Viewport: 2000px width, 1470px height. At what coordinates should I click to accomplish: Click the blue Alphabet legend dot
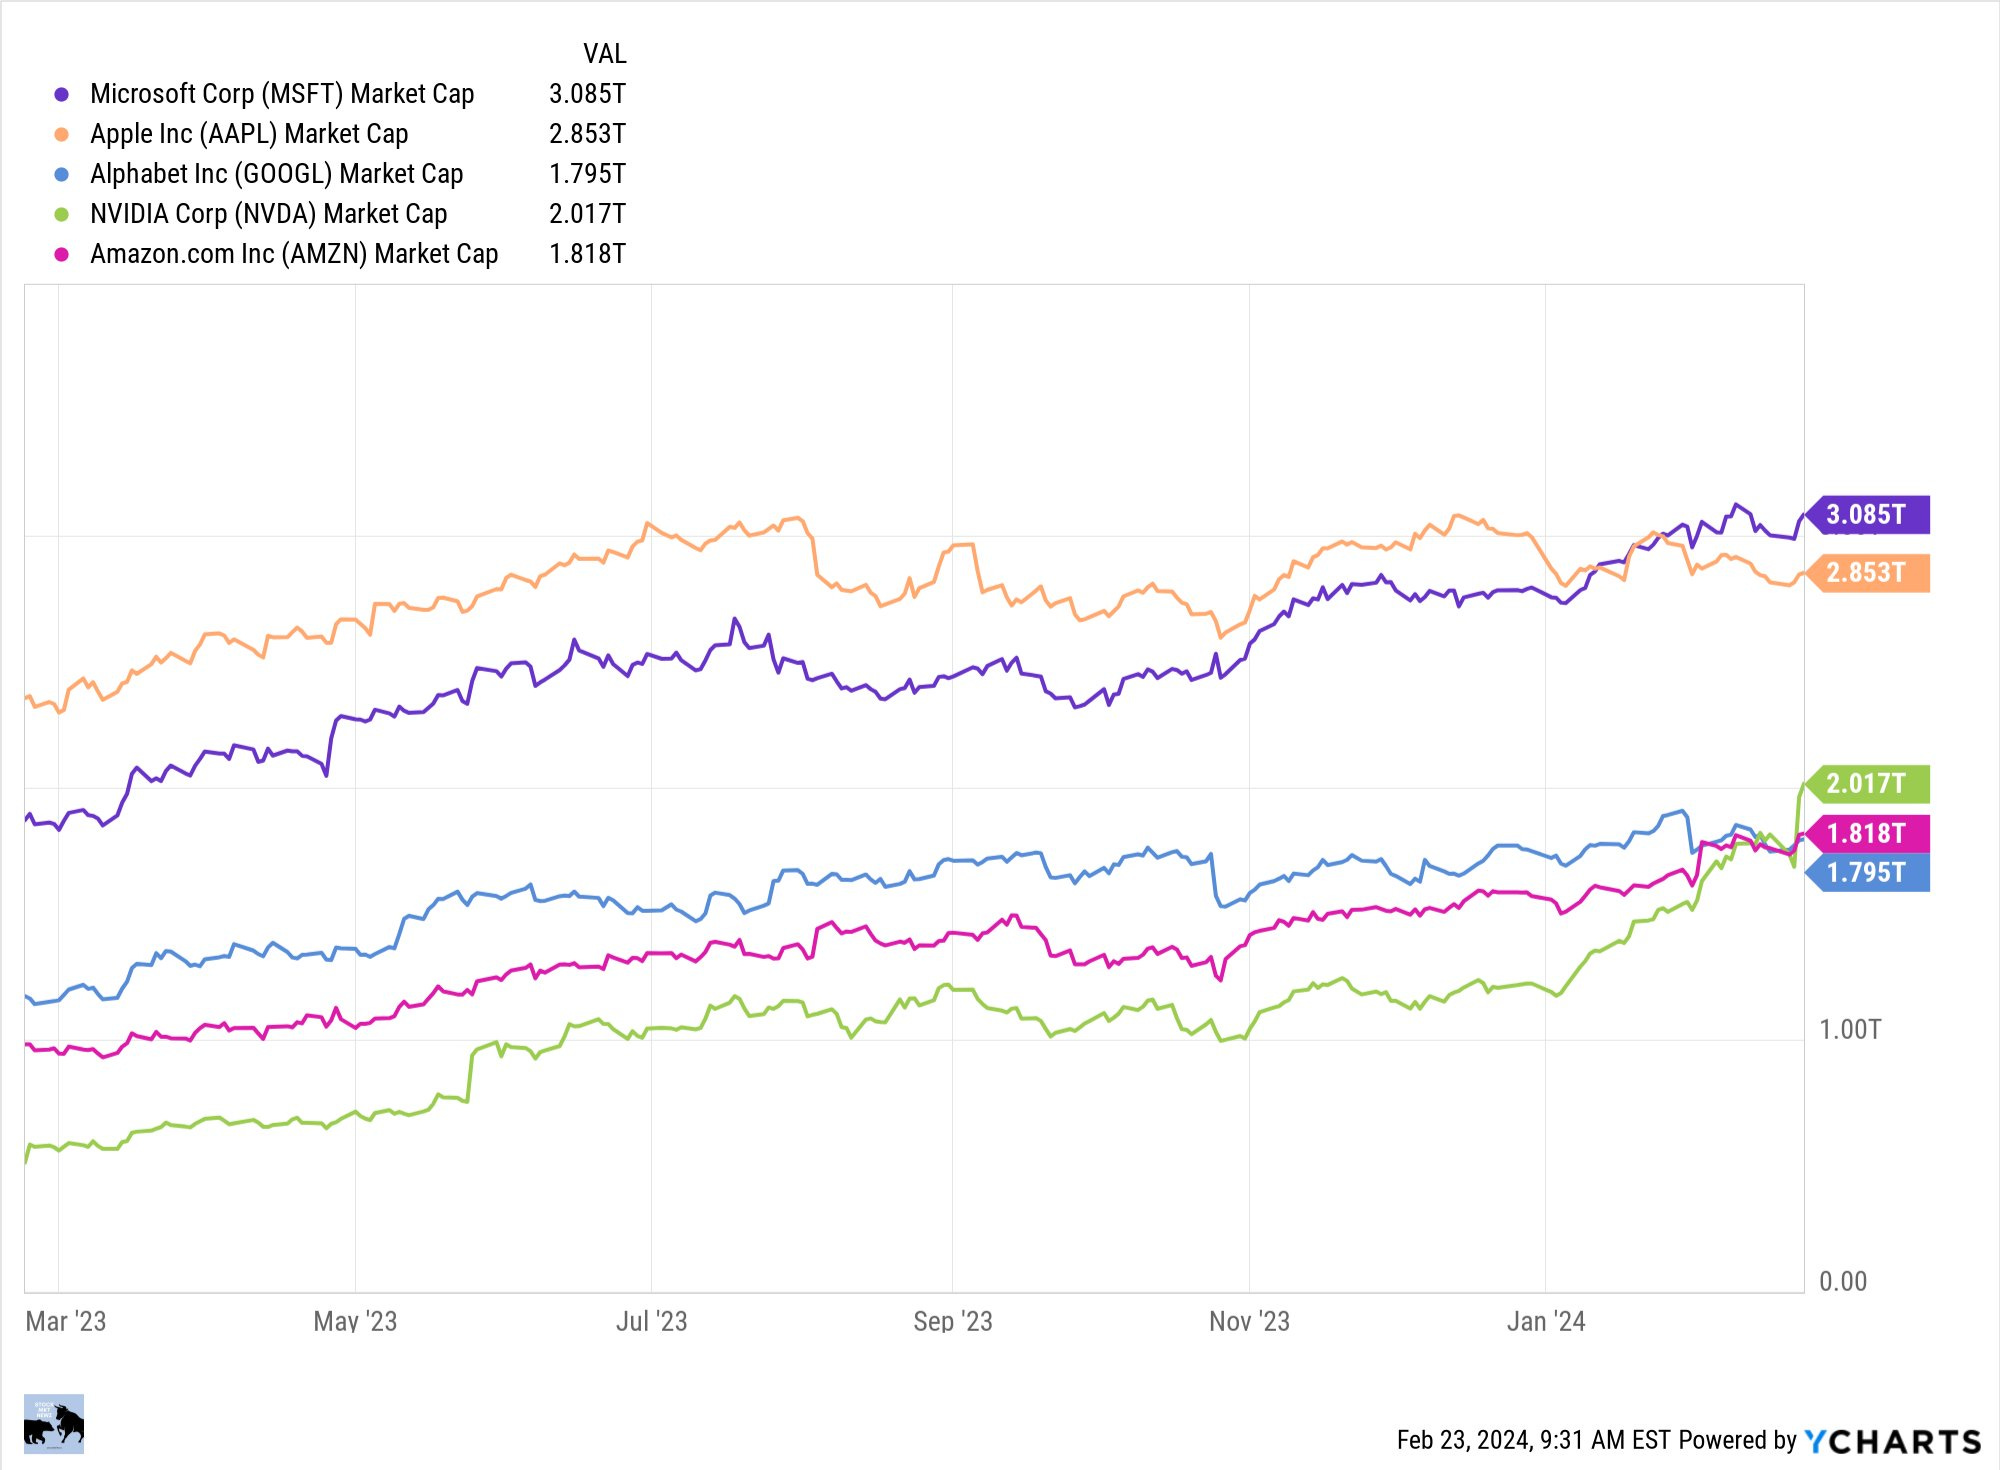pyautogui.click(x=62, y=174)
